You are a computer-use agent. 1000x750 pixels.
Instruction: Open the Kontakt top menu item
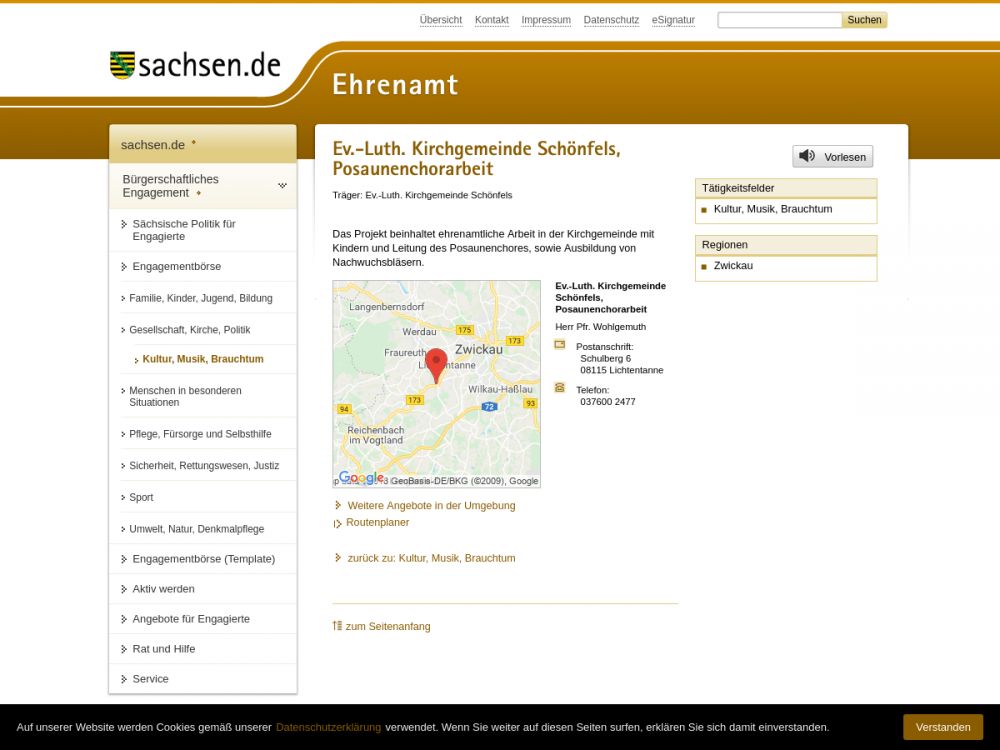coord(491,20)
